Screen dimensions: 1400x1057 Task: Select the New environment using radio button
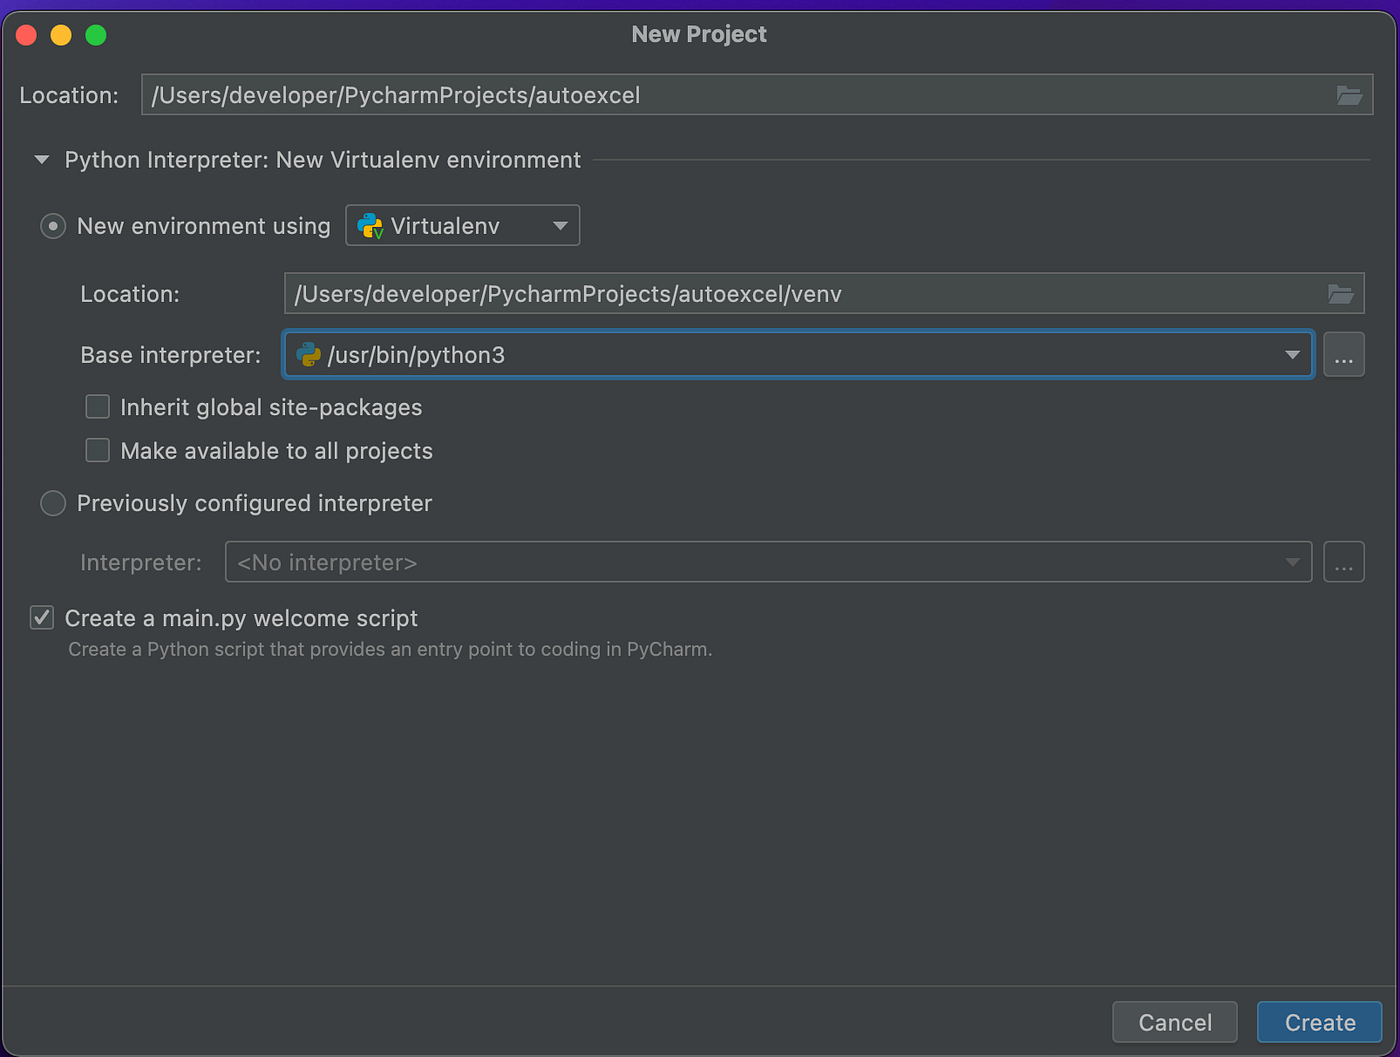pos(52,226)
